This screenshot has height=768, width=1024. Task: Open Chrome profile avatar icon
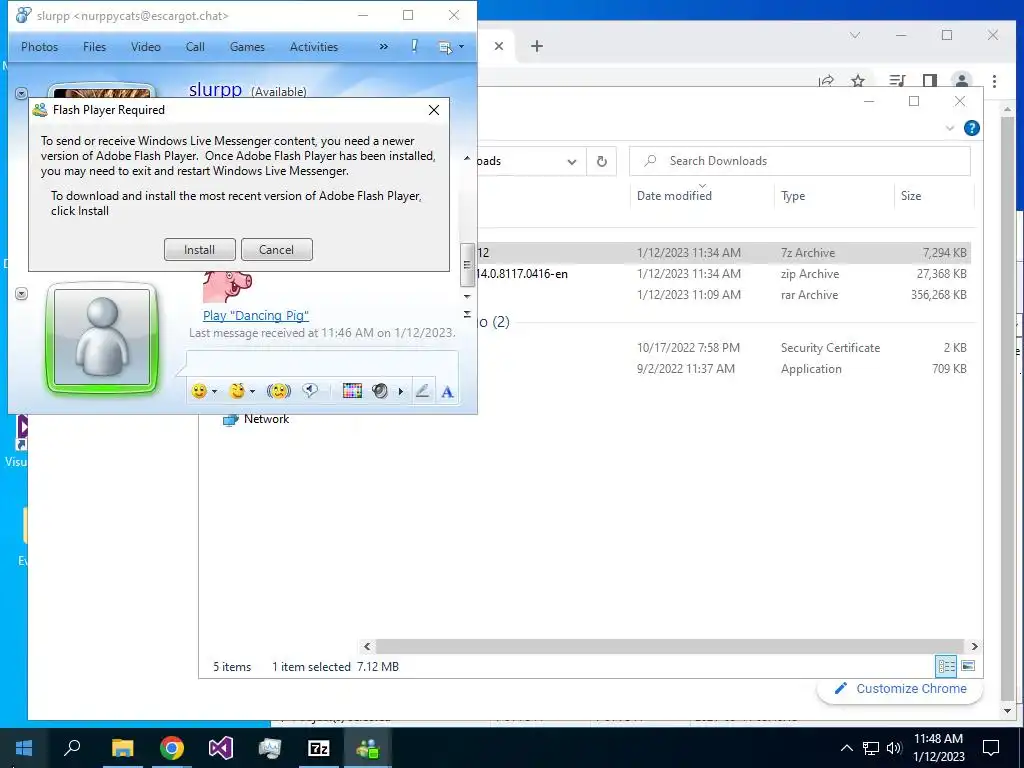961,81
